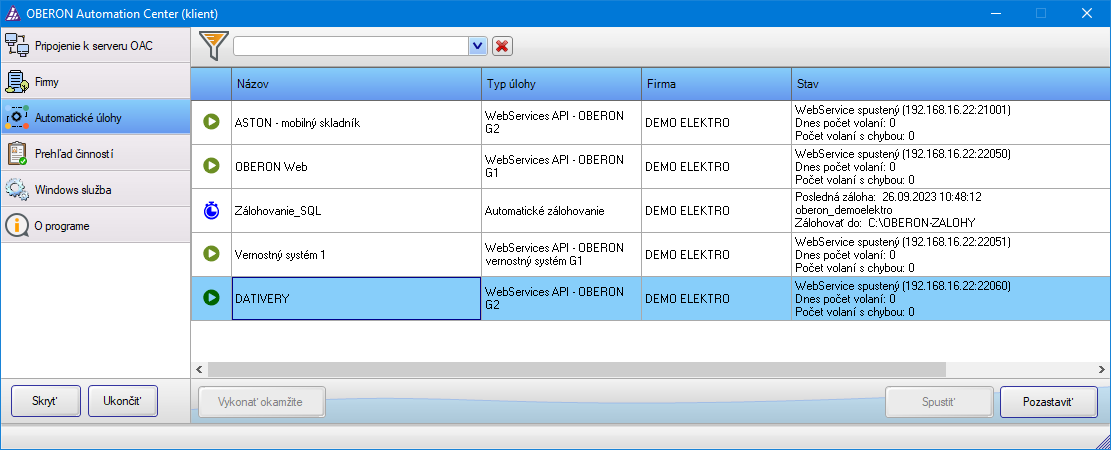This screenshot has height=450, width=1111.
Task: Click the timer icon of Zálohovanie_SQL row
Action: tap(211, 210)
